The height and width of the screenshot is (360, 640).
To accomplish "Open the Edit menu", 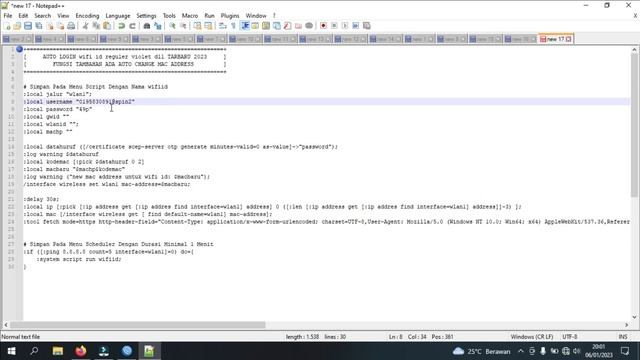I will 23,16.
